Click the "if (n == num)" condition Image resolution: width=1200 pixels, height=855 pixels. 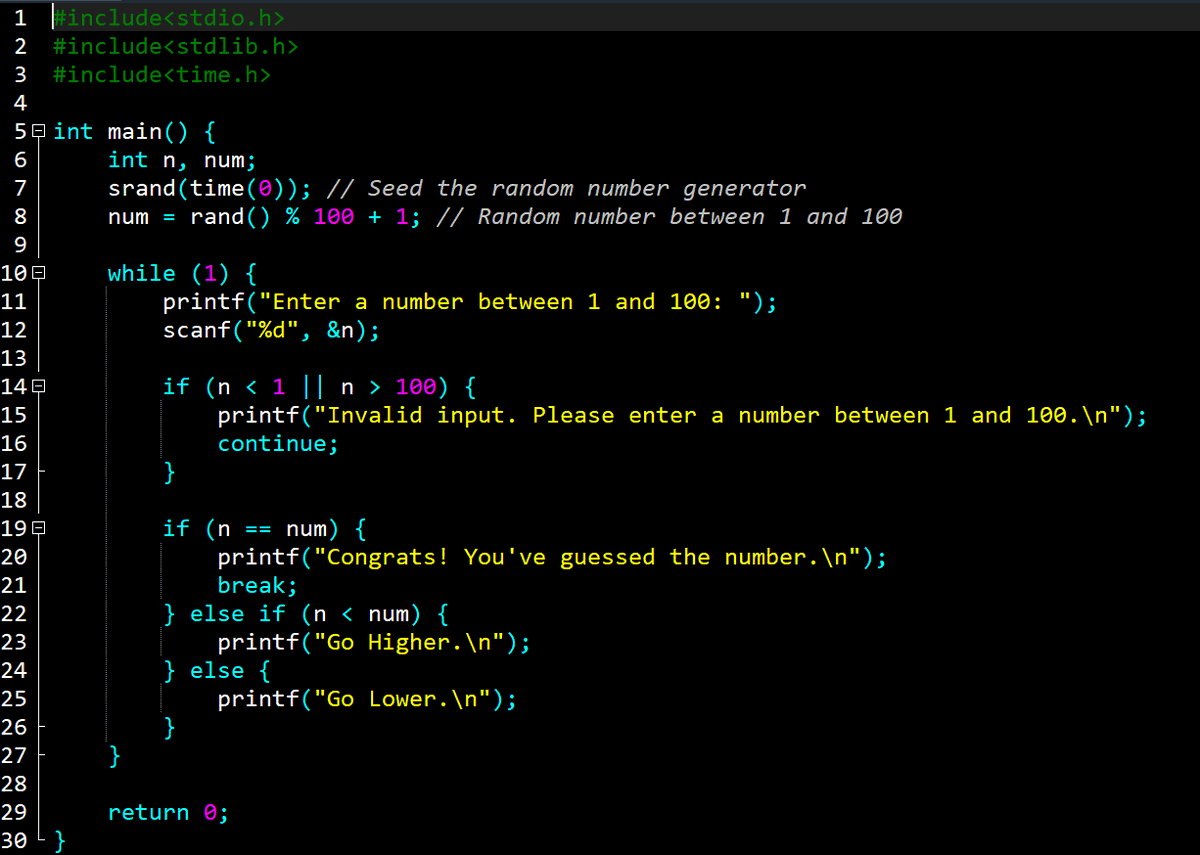click(251, 528)
